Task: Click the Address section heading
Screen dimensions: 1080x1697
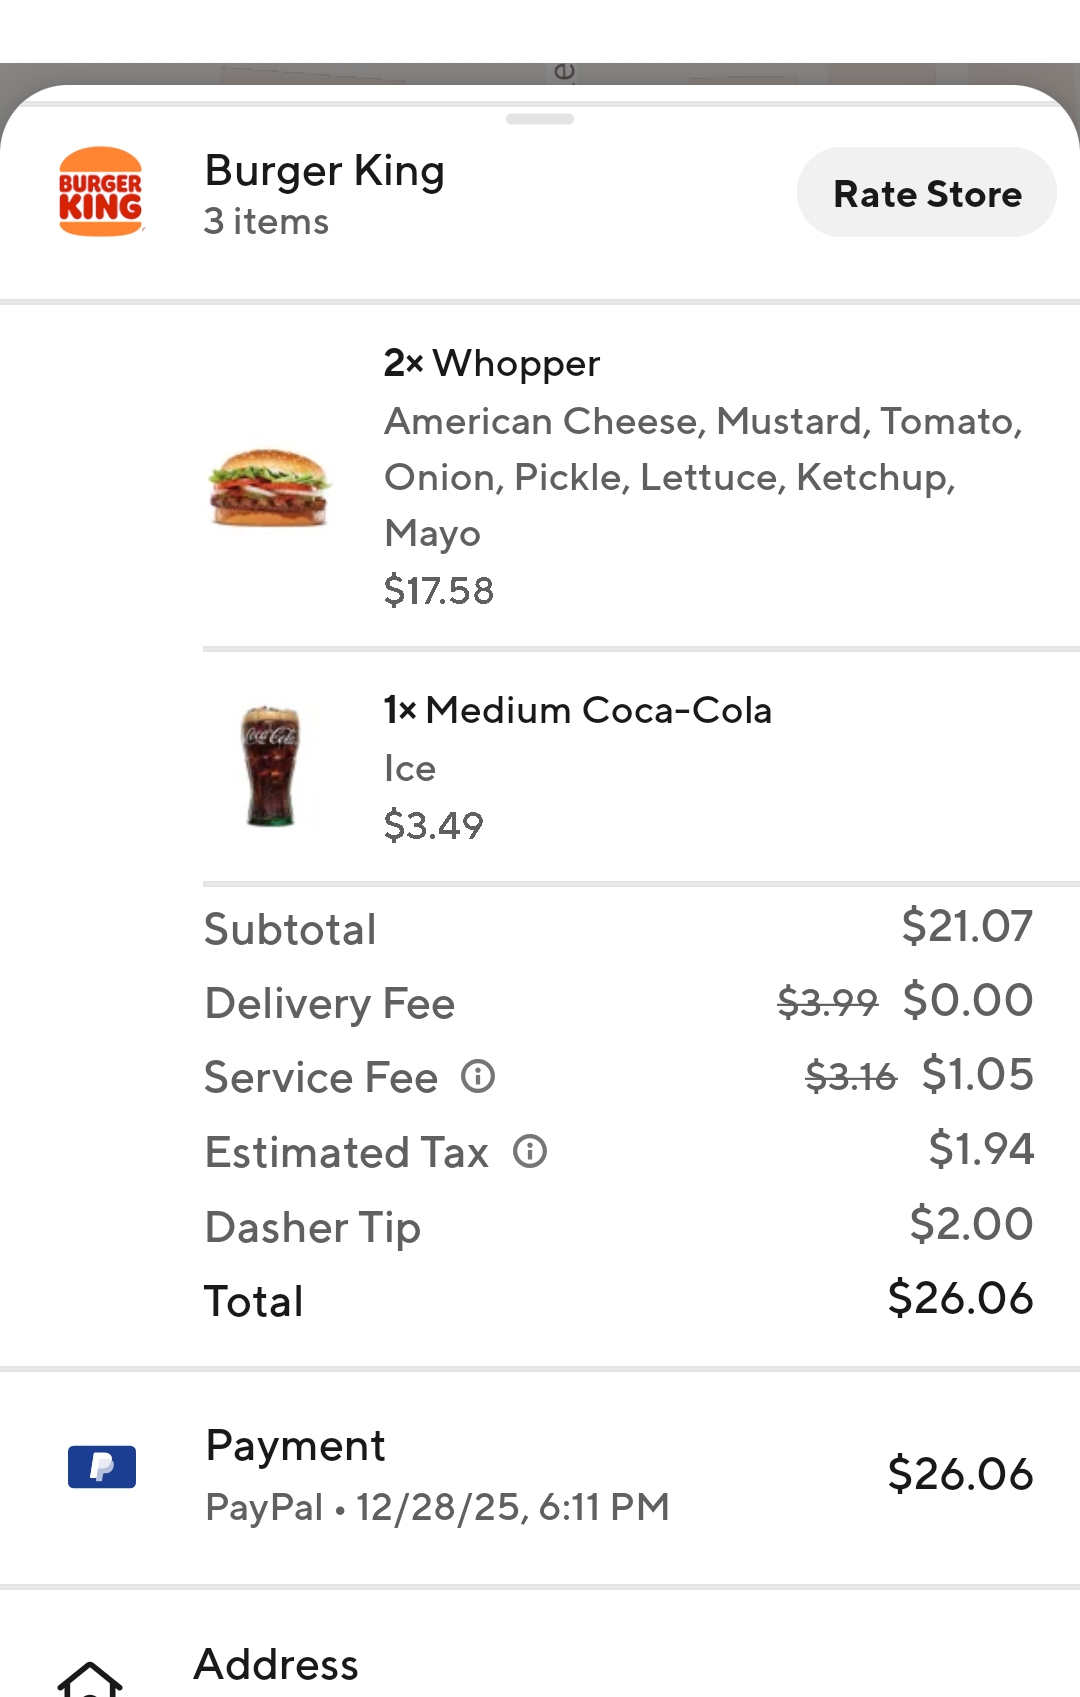Action: (276, 1665)
